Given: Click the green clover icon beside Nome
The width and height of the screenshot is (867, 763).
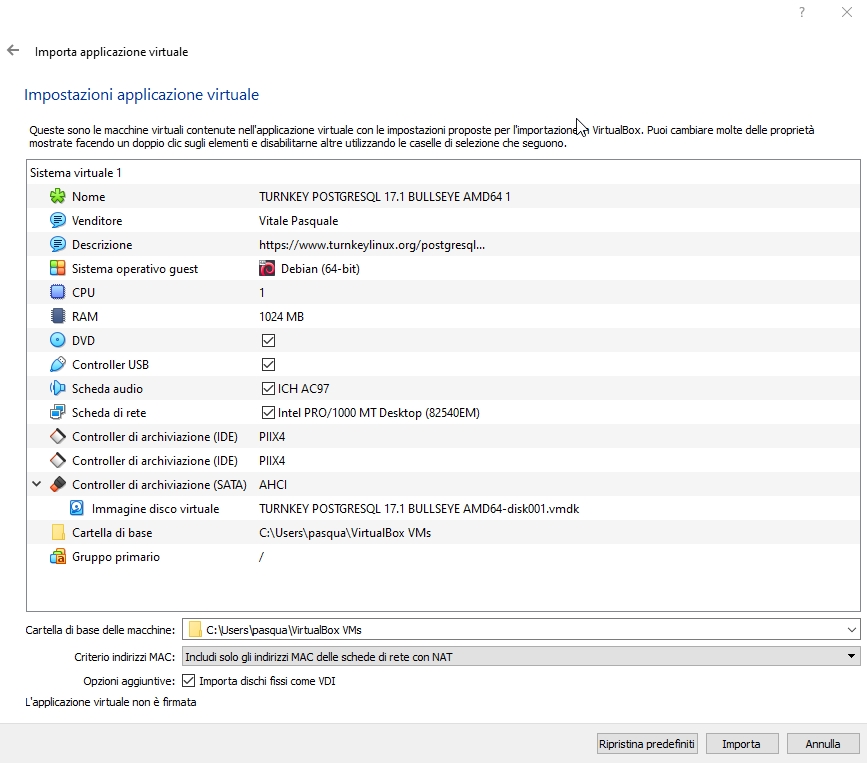Looking at the screenshot, I should [x=58, y=197].
